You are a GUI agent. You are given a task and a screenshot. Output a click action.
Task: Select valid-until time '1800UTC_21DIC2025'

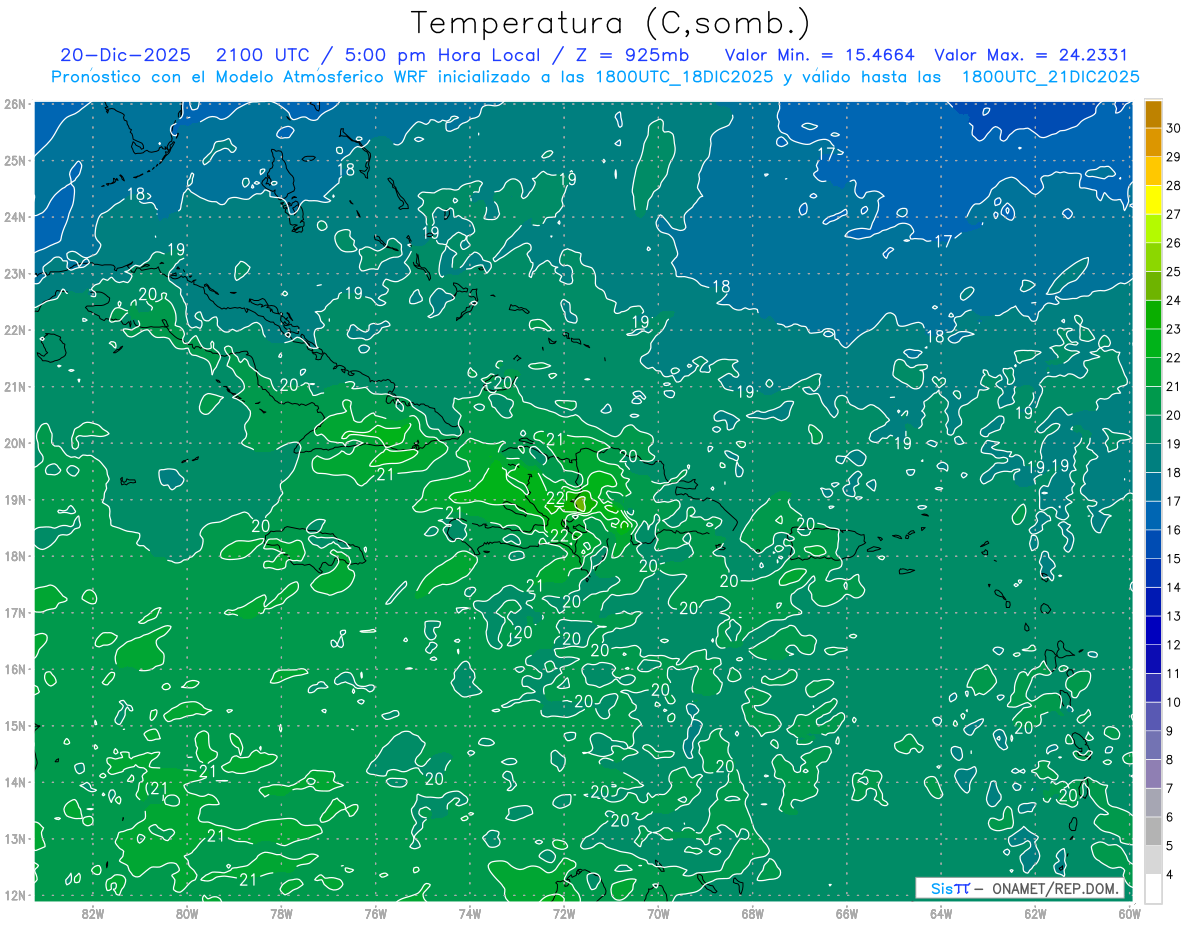tap(1050, 76)
